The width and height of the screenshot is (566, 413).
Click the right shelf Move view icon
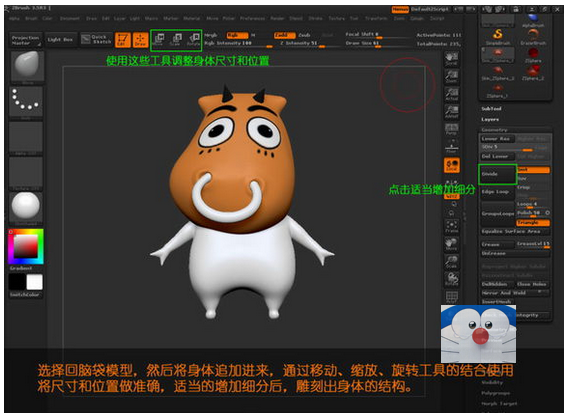452,244
